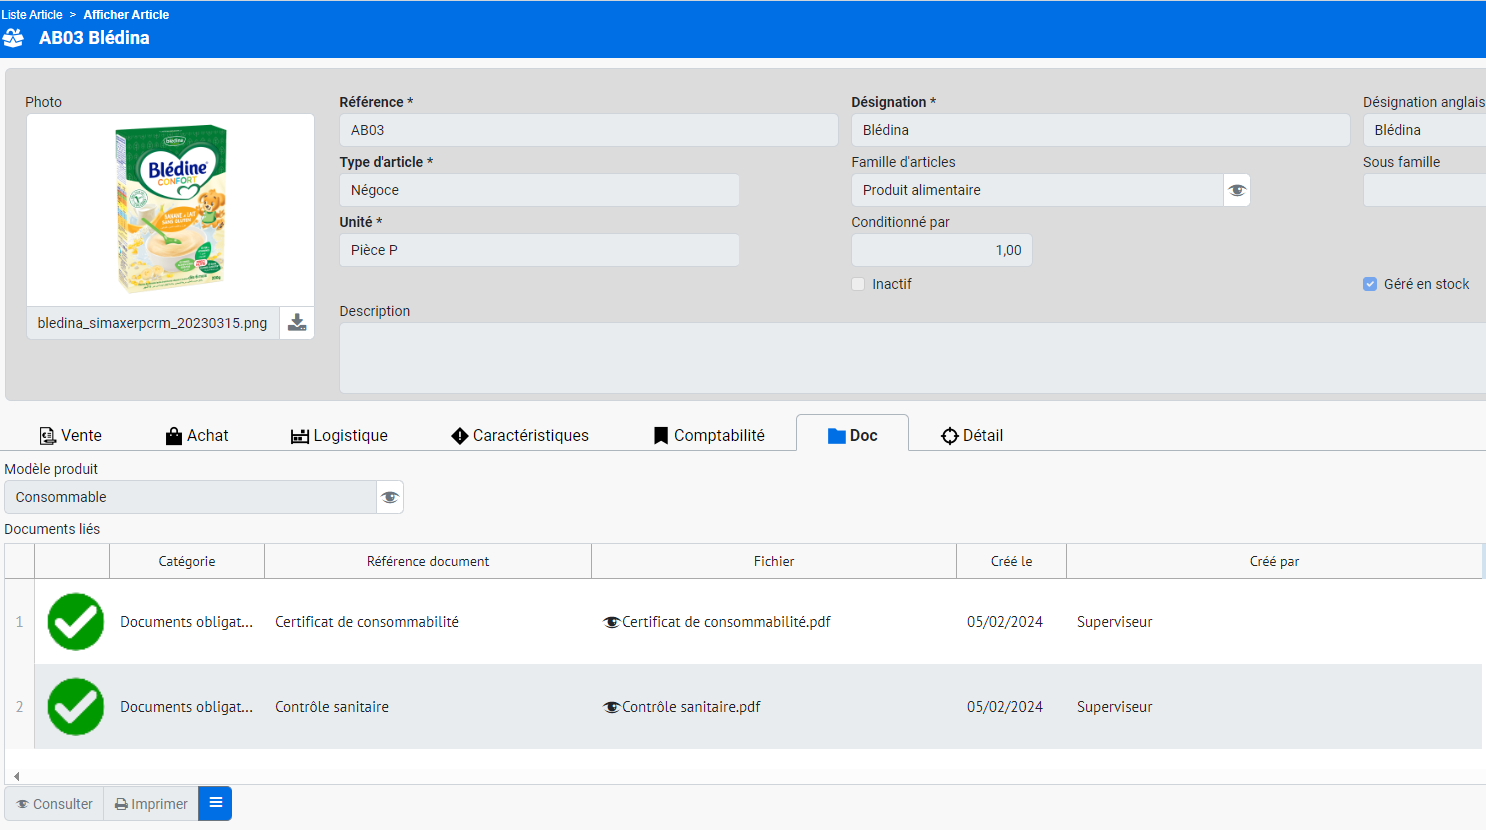
Task: Go back to Liste Article breadcrumb
Action: click(32, 15)
